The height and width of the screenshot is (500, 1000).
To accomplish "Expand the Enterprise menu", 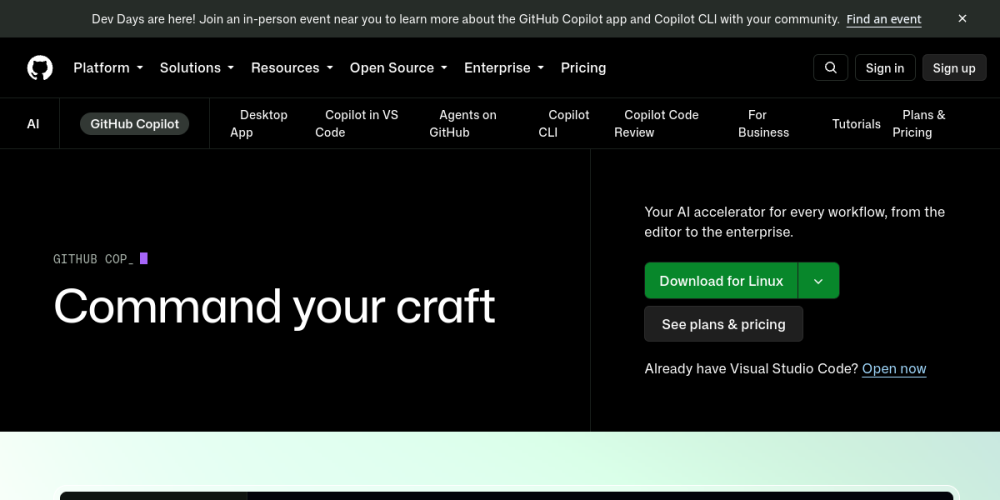I will 504,68.
